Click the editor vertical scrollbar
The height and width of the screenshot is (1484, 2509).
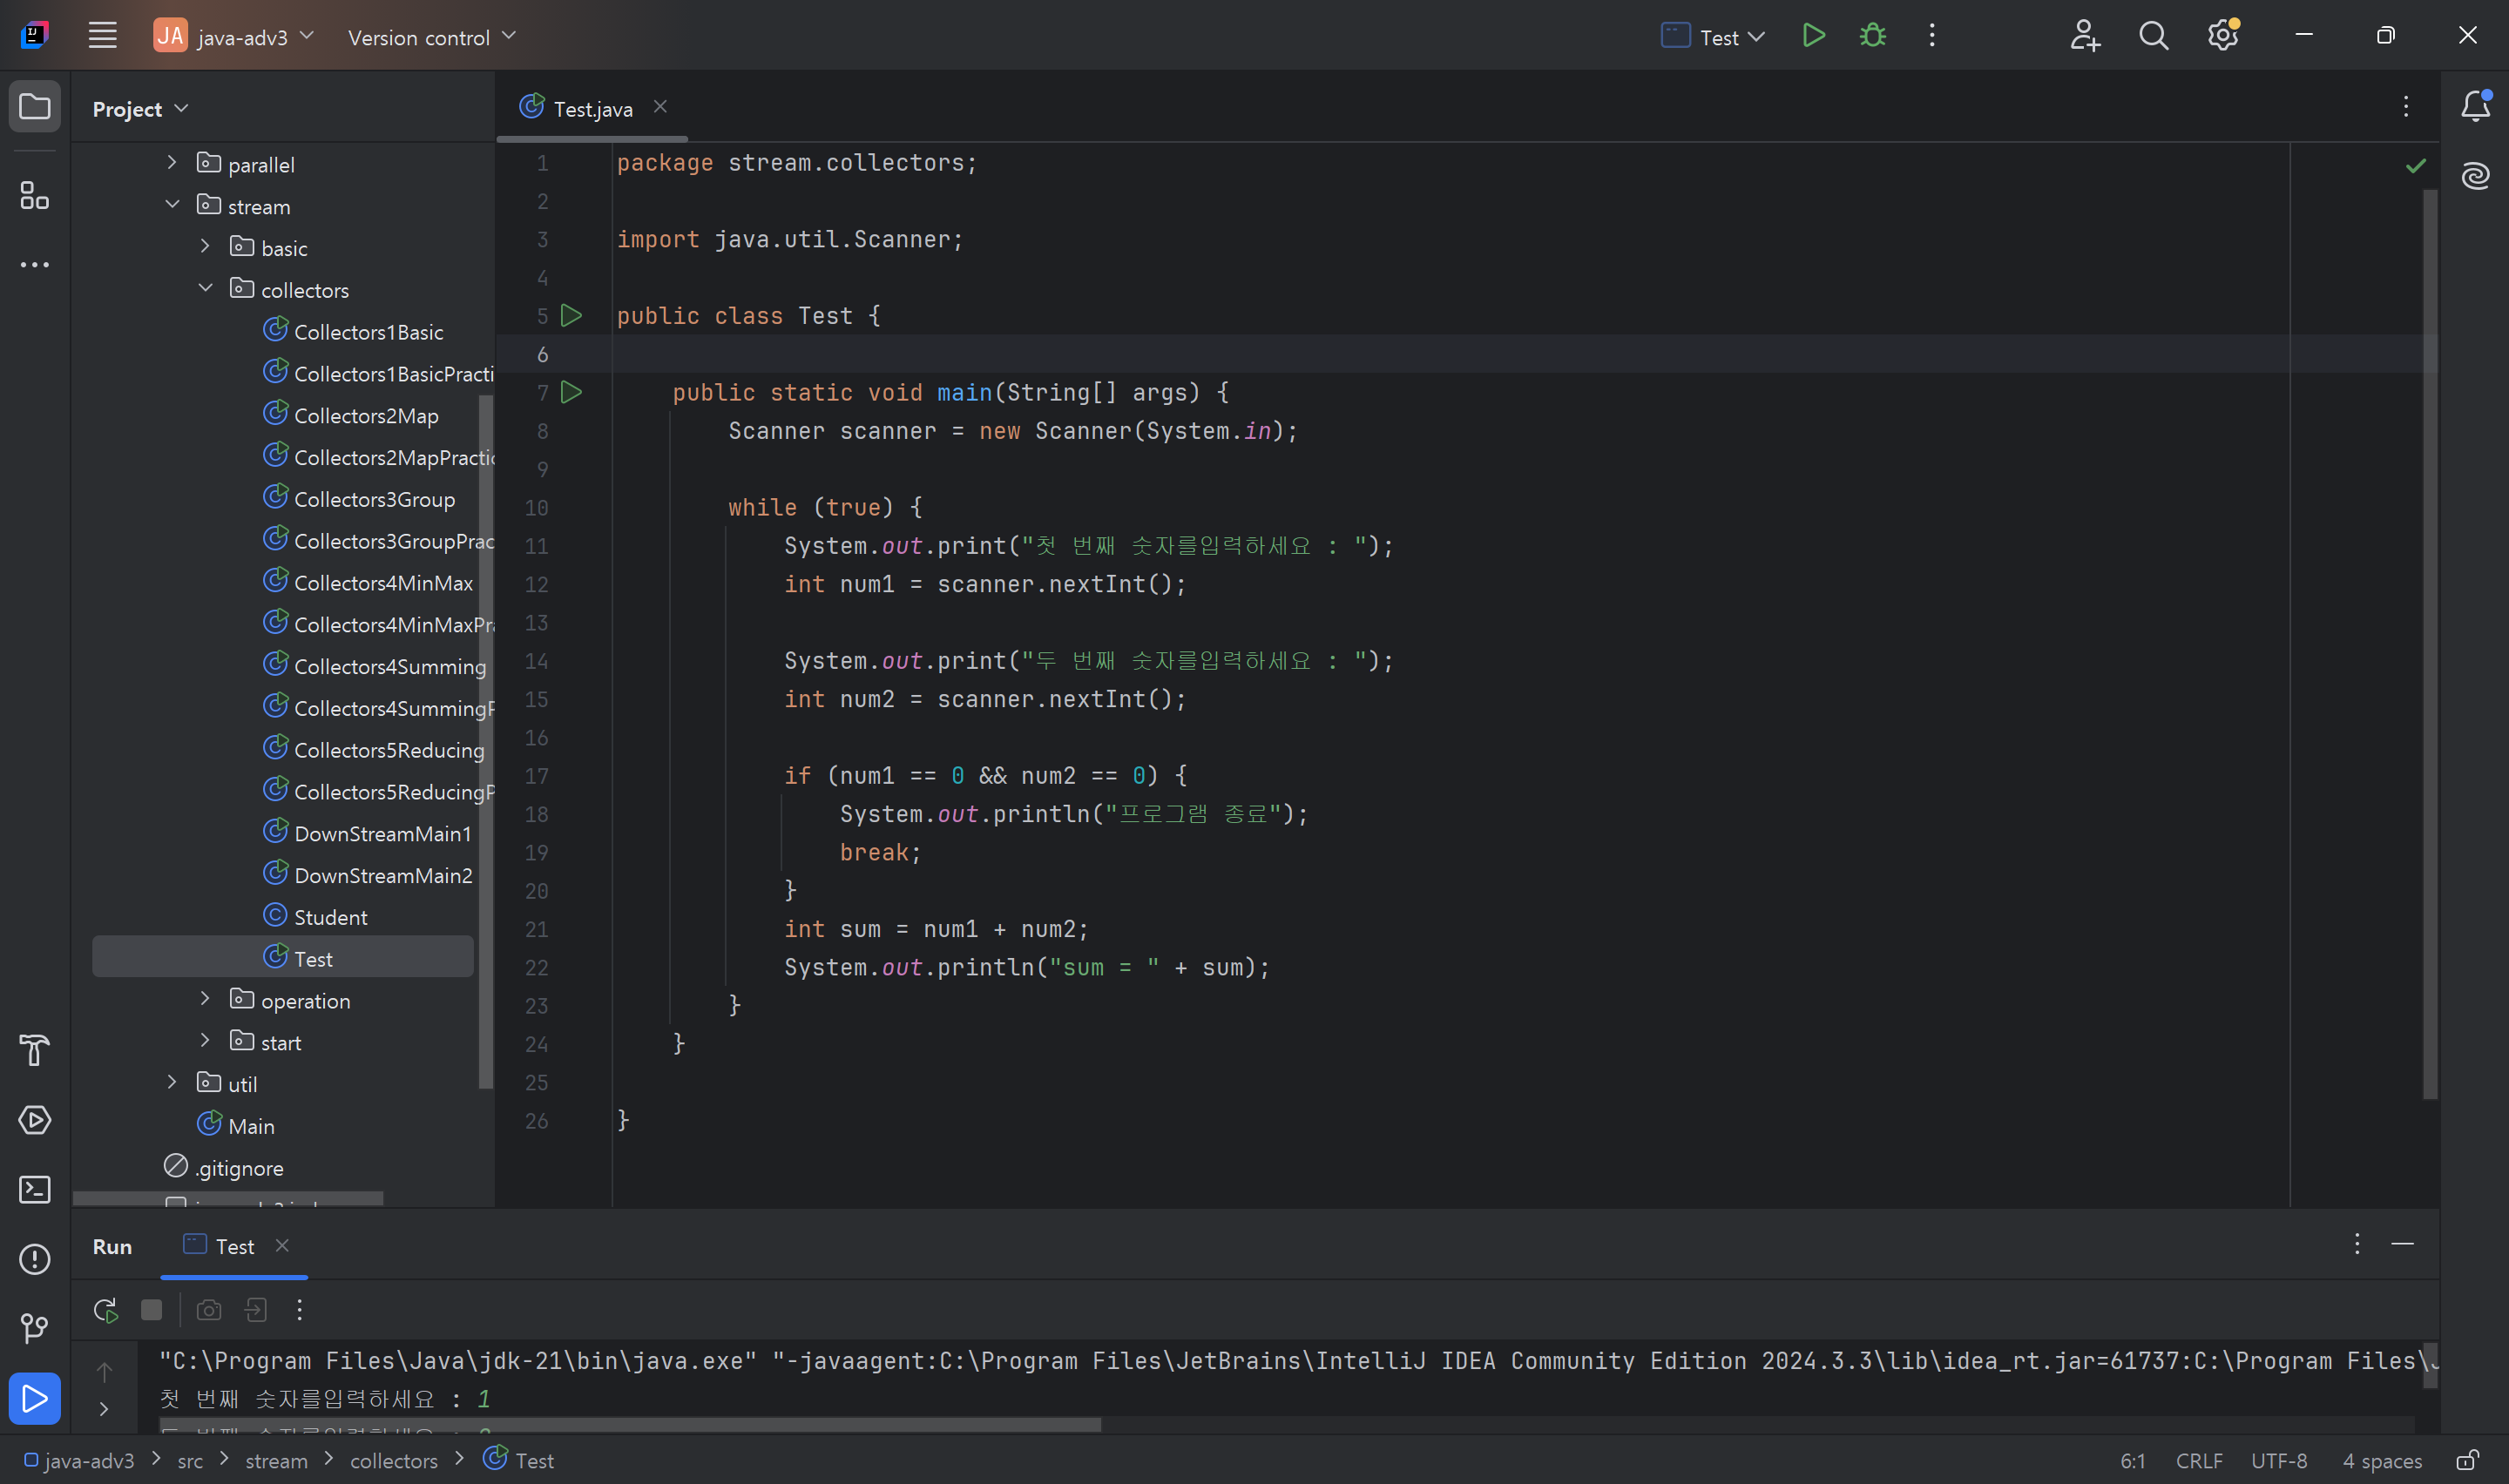(x=2430, y=645)
